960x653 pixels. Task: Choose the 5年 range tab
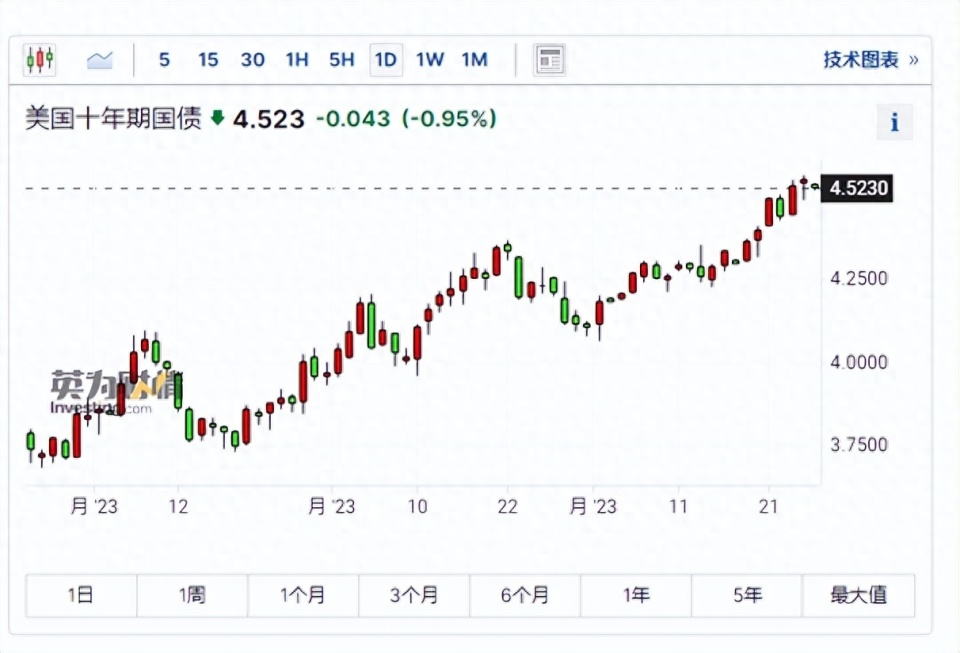747,595
